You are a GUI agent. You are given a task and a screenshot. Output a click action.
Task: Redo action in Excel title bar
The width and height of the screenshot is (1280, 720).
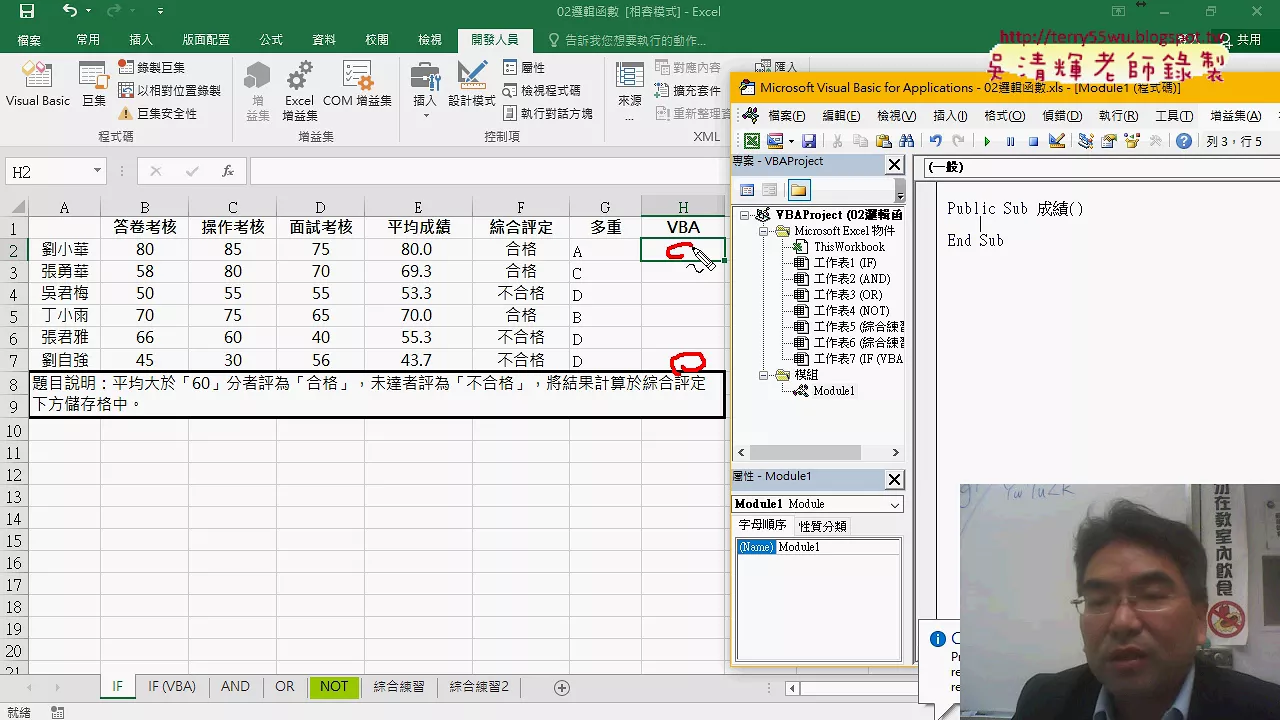coord(111,12)
